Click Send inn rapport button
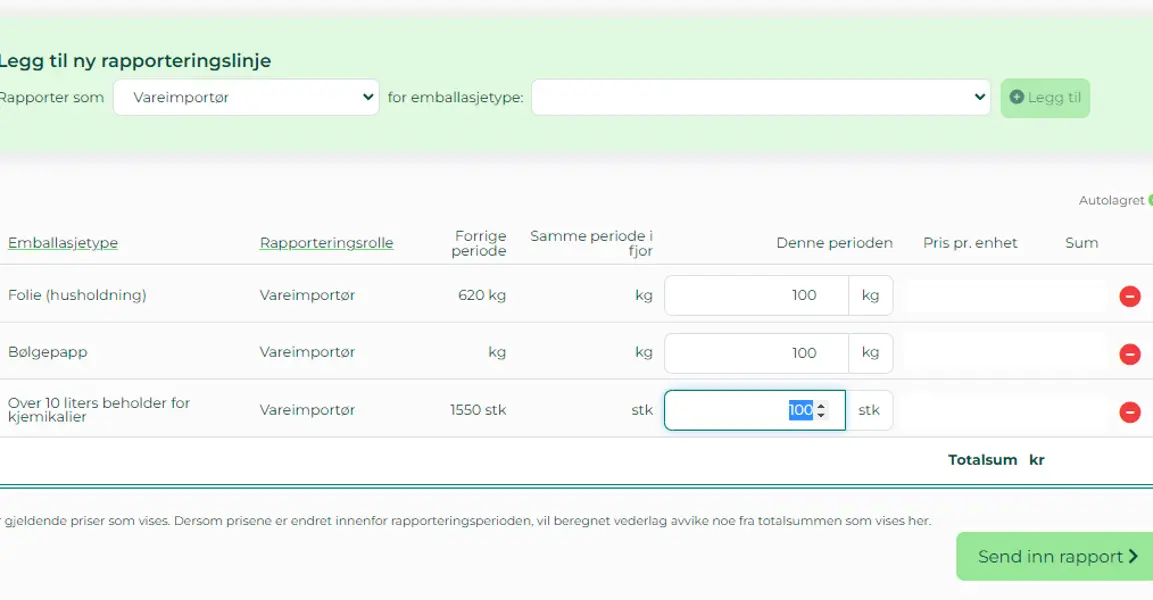 1056,557
